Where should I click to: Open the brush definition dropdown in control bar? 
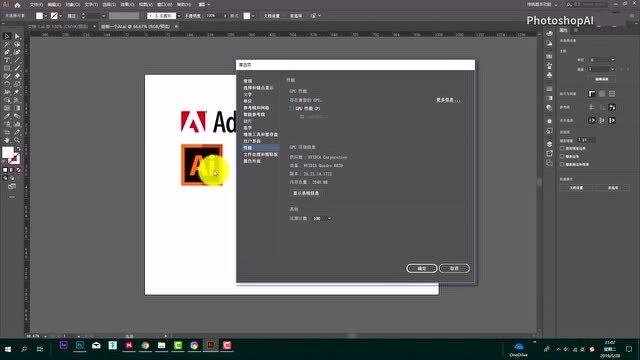coord(179,16)
